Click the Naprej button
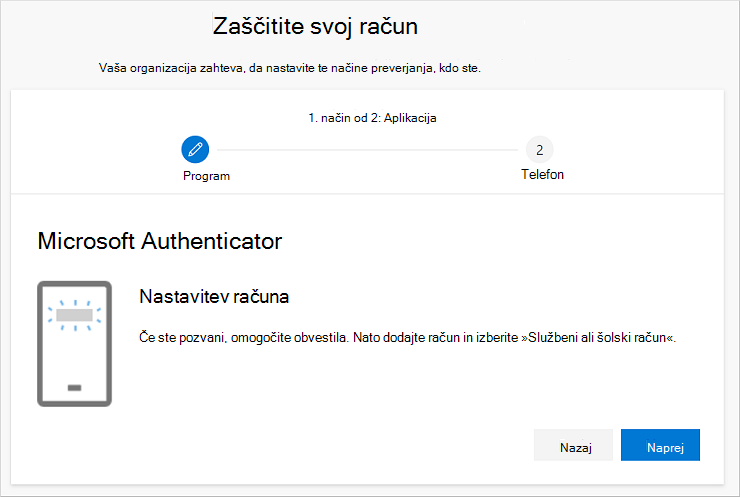The width and height of the screenshot is (740, 497). (660, 445)
